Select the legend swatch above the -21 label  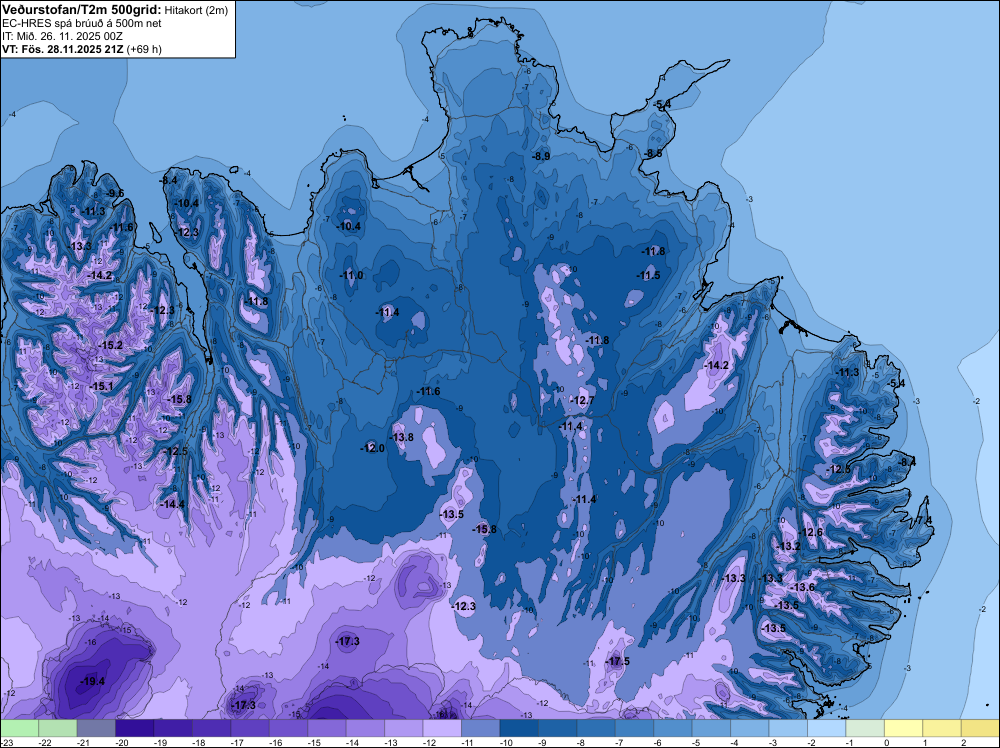[x=96, y=728]
